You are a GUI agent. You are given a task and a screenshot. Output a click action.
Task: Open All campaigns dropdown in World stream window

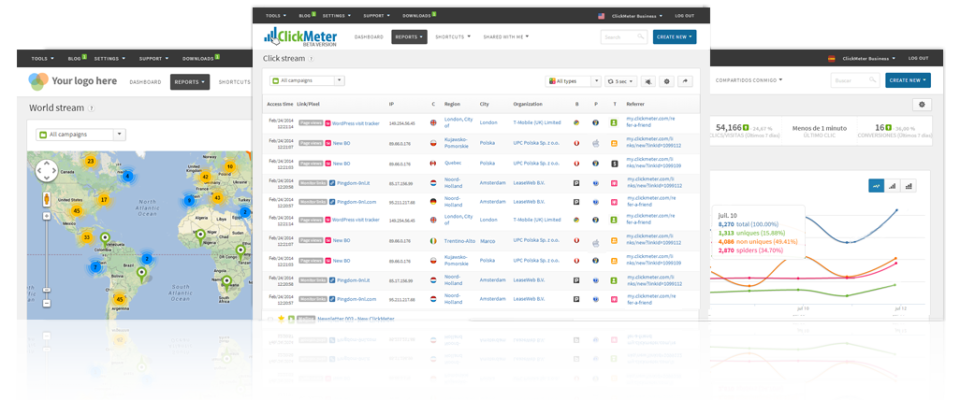pyautogui.click(x=80, y=135)
